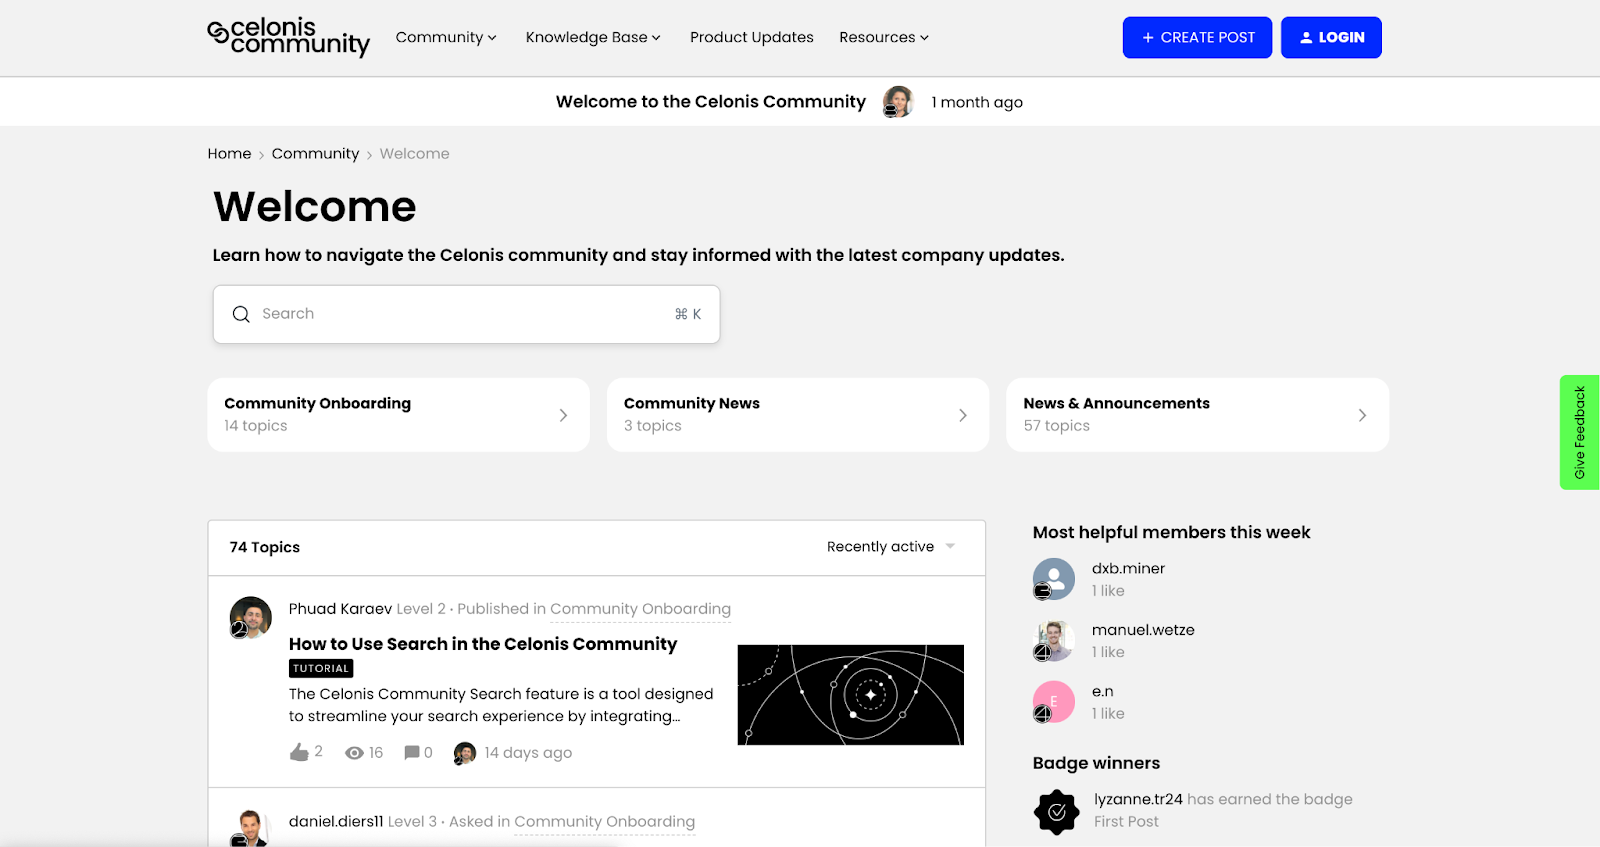The height and width of the screenshot is (847, 1600).
Task: Open Community Onboarding link in daniel.diers11's post
Action: pos(604,822)
